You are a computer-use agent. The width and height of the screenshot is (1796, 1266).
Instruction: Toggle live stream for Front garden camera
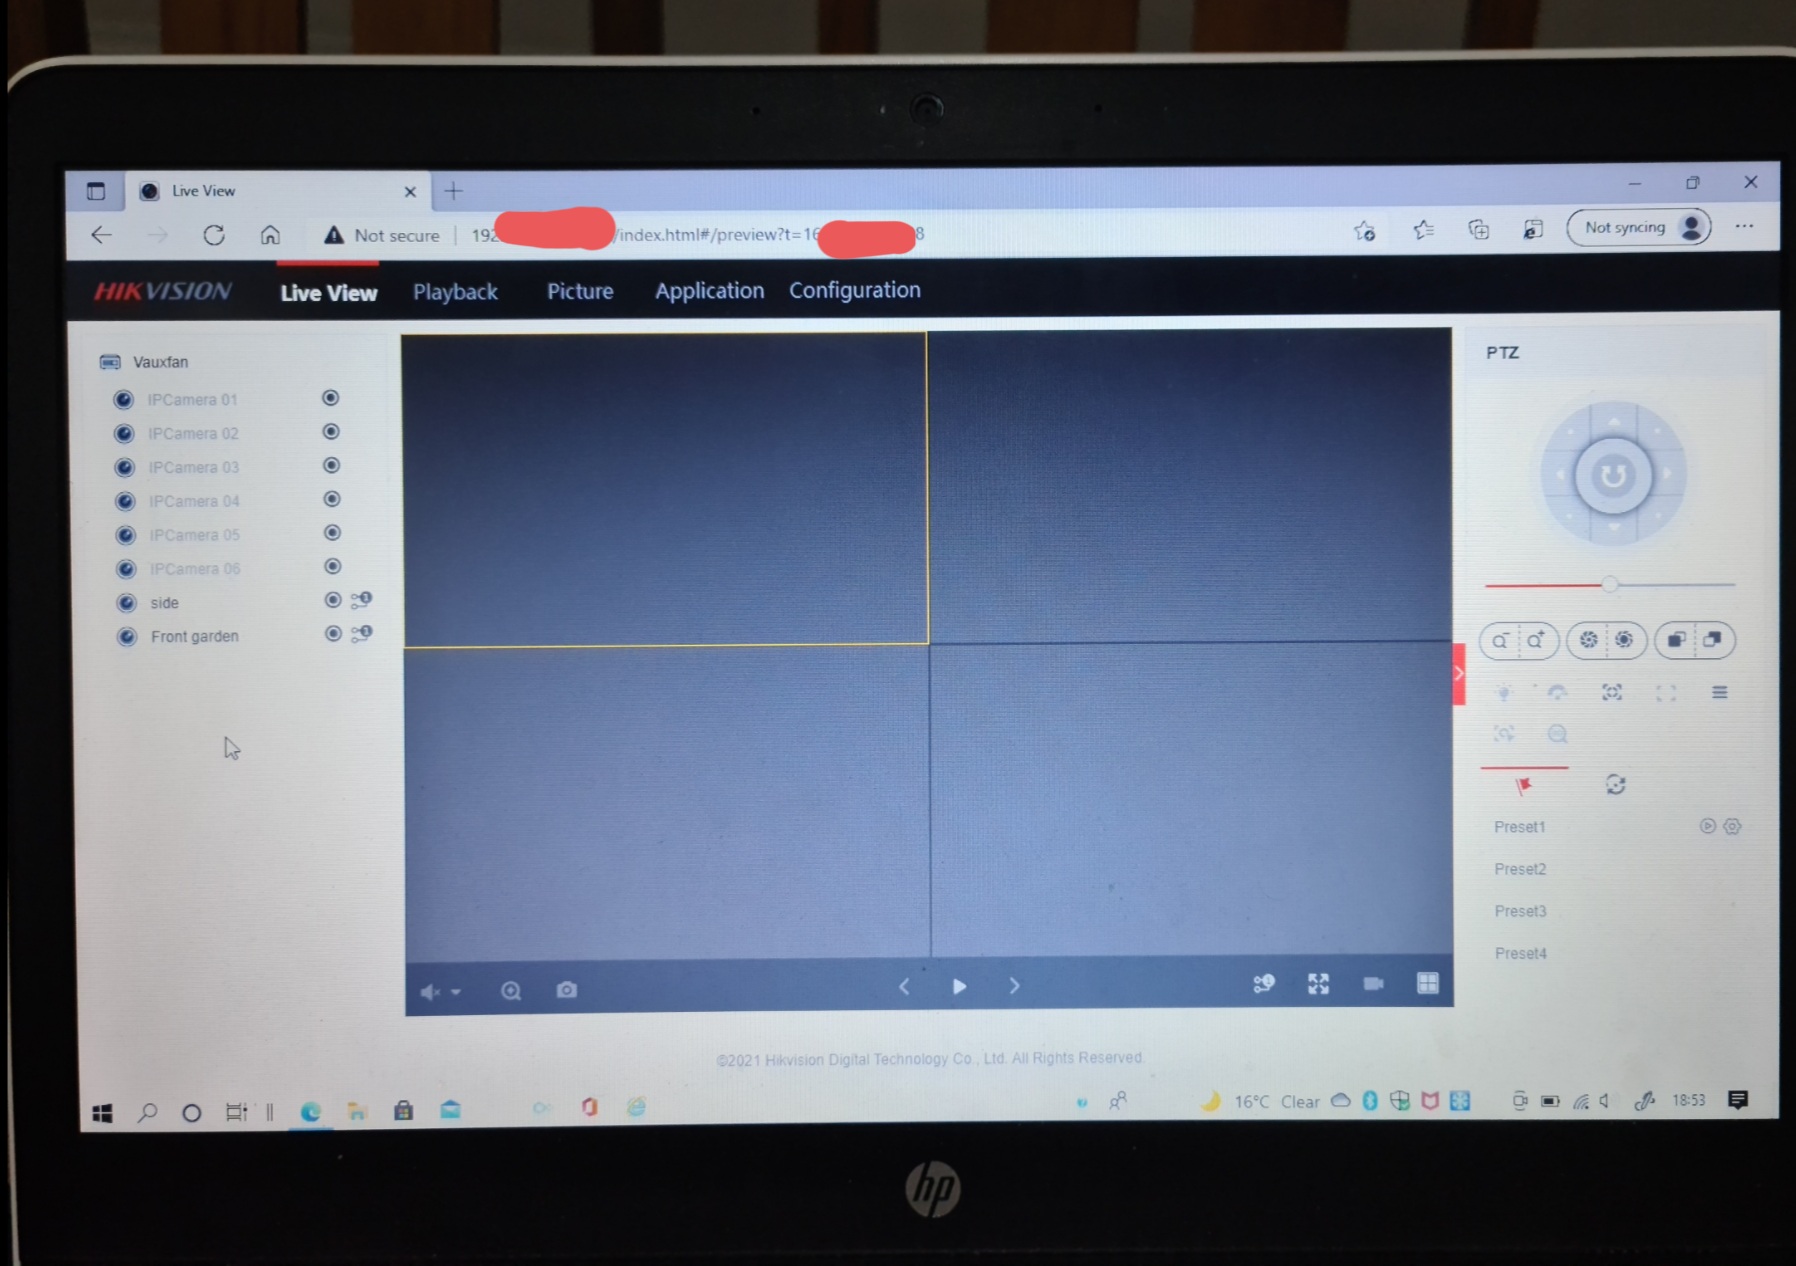[x=333, y=634]
